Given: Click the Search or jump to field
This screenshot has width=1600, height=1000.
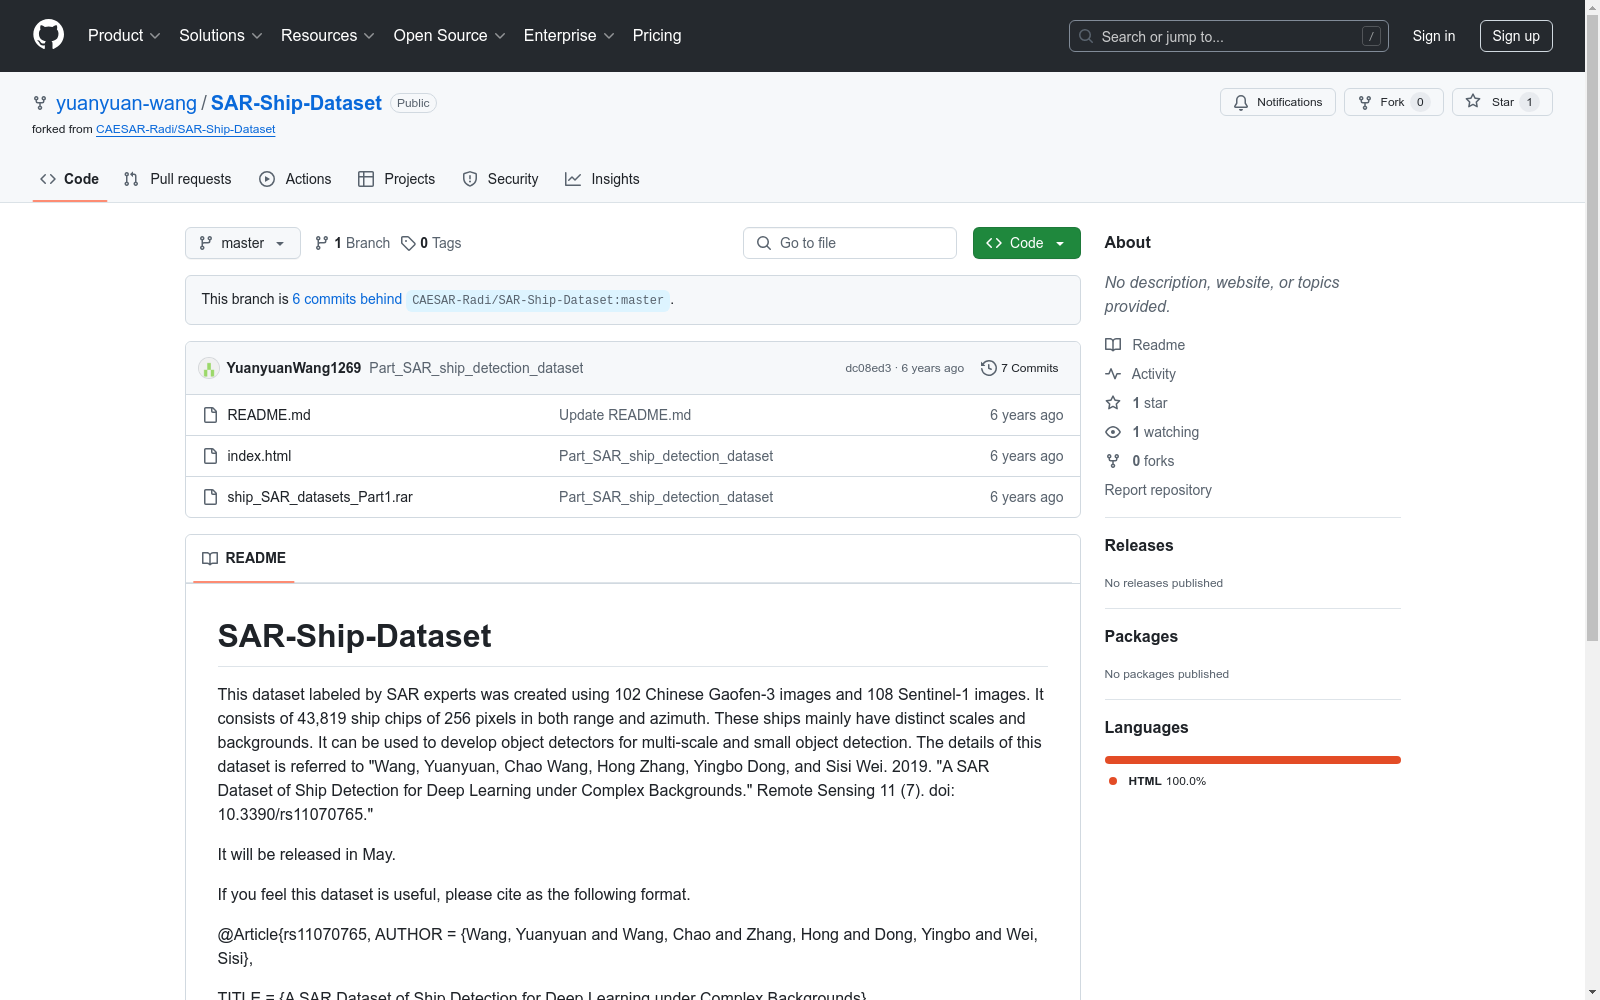Looking at the screenshot, I should (1229, 36).
